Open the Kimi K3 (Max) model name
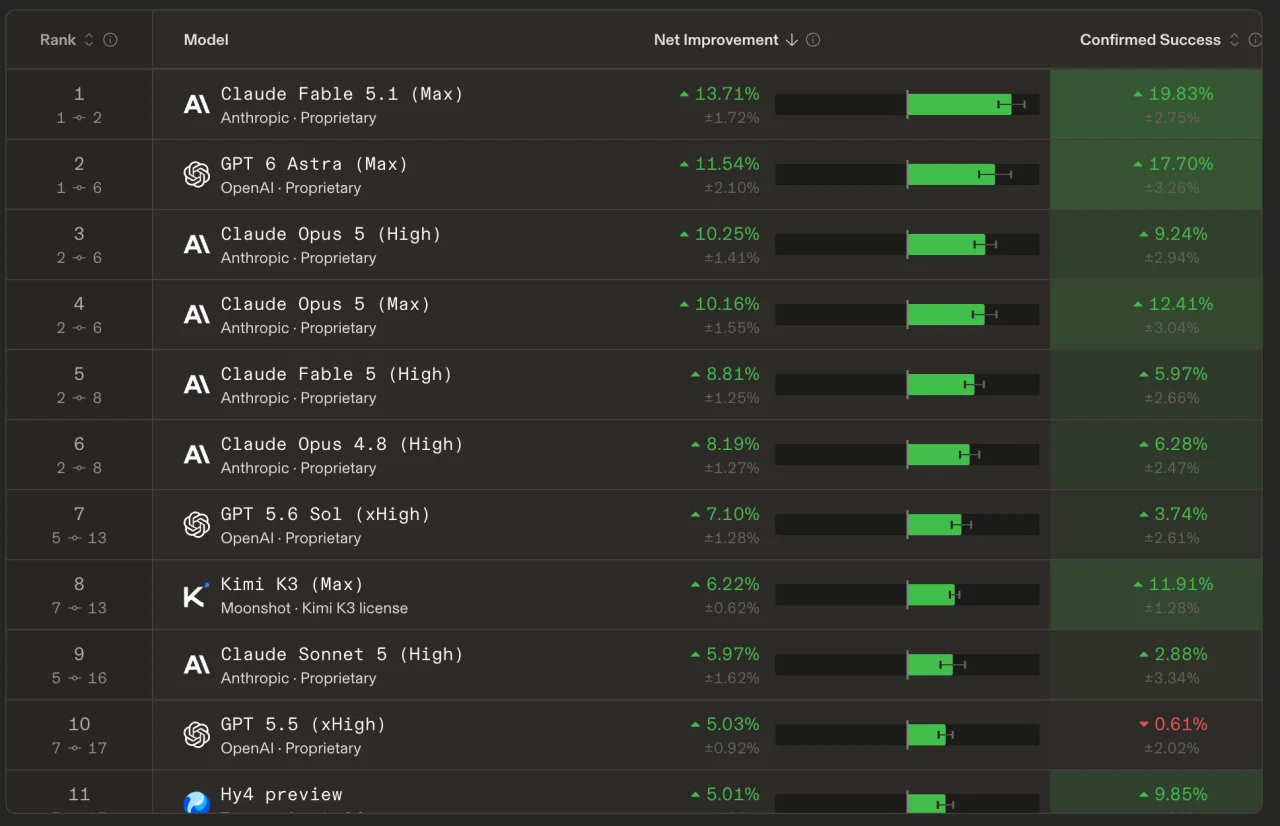Image resolution: width=1280 pixels, height=826 pixels. point(292,584)
